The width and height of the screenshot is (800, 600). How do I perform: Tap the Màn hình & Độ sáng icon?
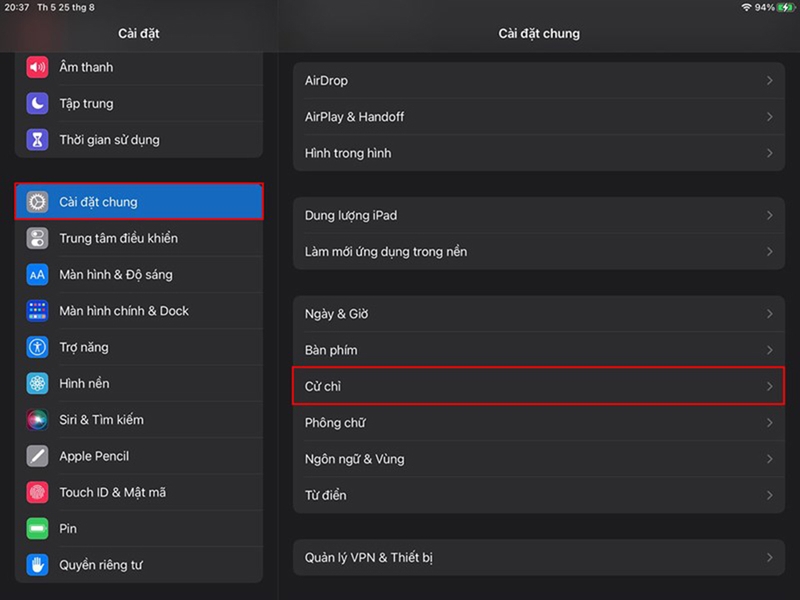38,274
